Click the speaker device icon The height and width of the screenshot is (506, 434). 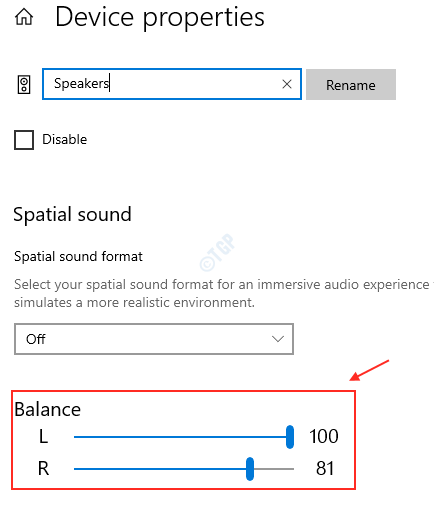[24, 84]
